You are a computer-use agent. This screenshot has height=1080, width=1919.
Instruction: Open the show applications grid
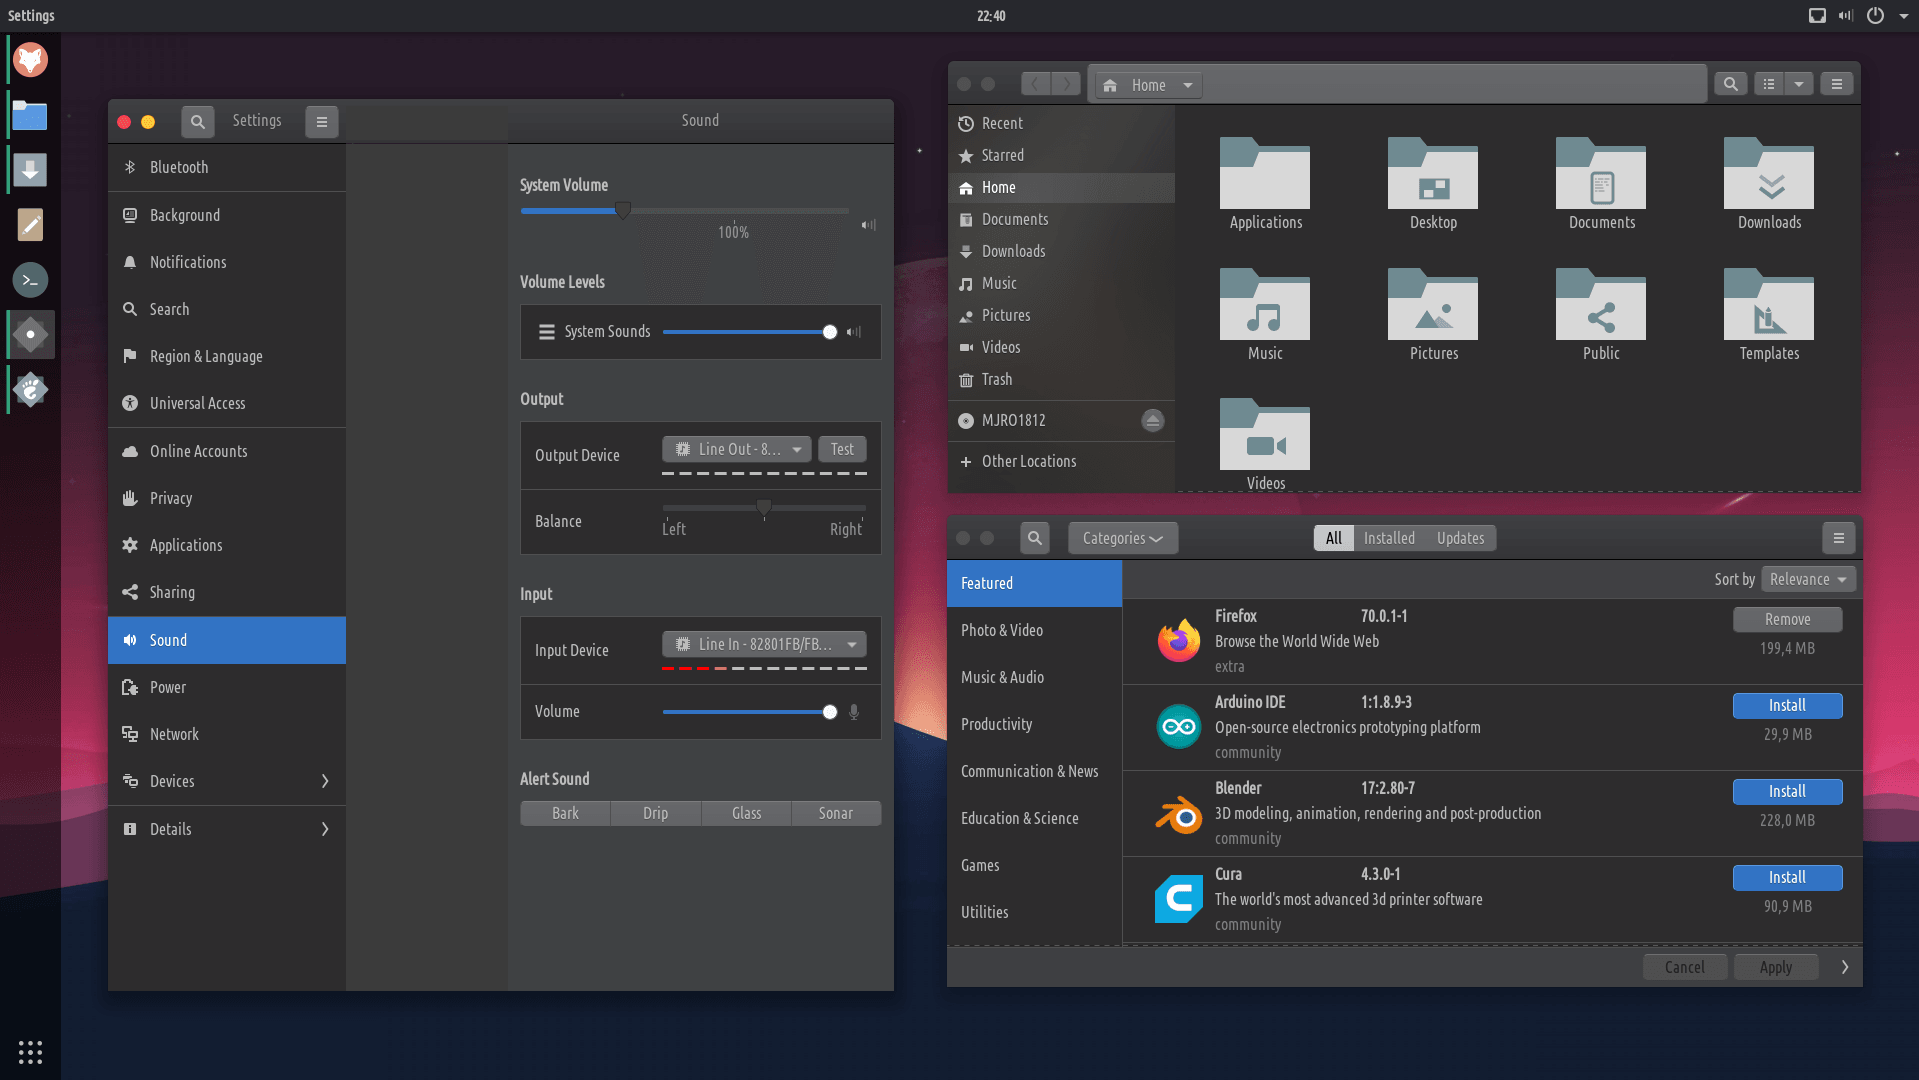[x=30, y=1051]
